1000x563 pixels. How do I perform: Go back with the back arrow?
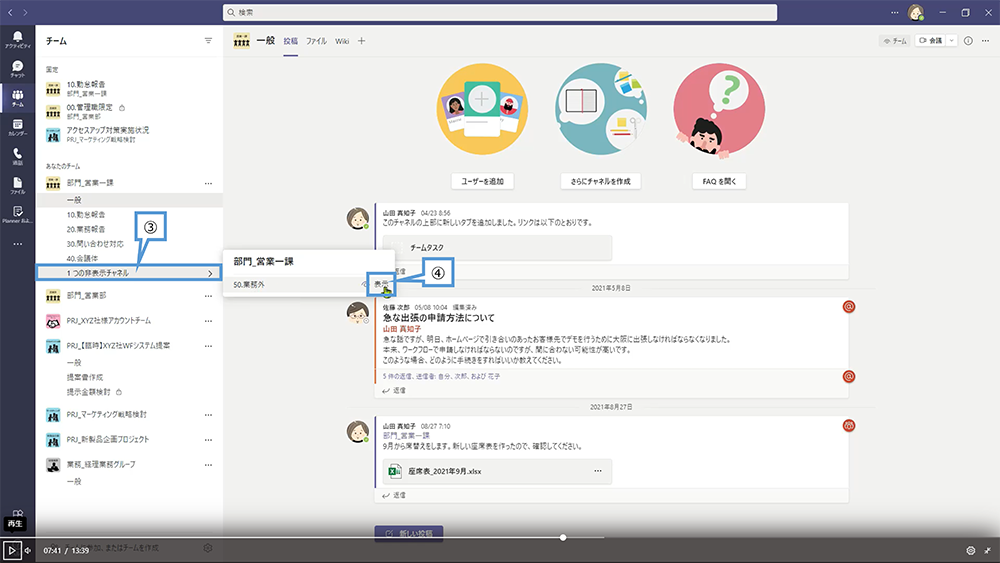pyautogui.click(x=10, y=12)
